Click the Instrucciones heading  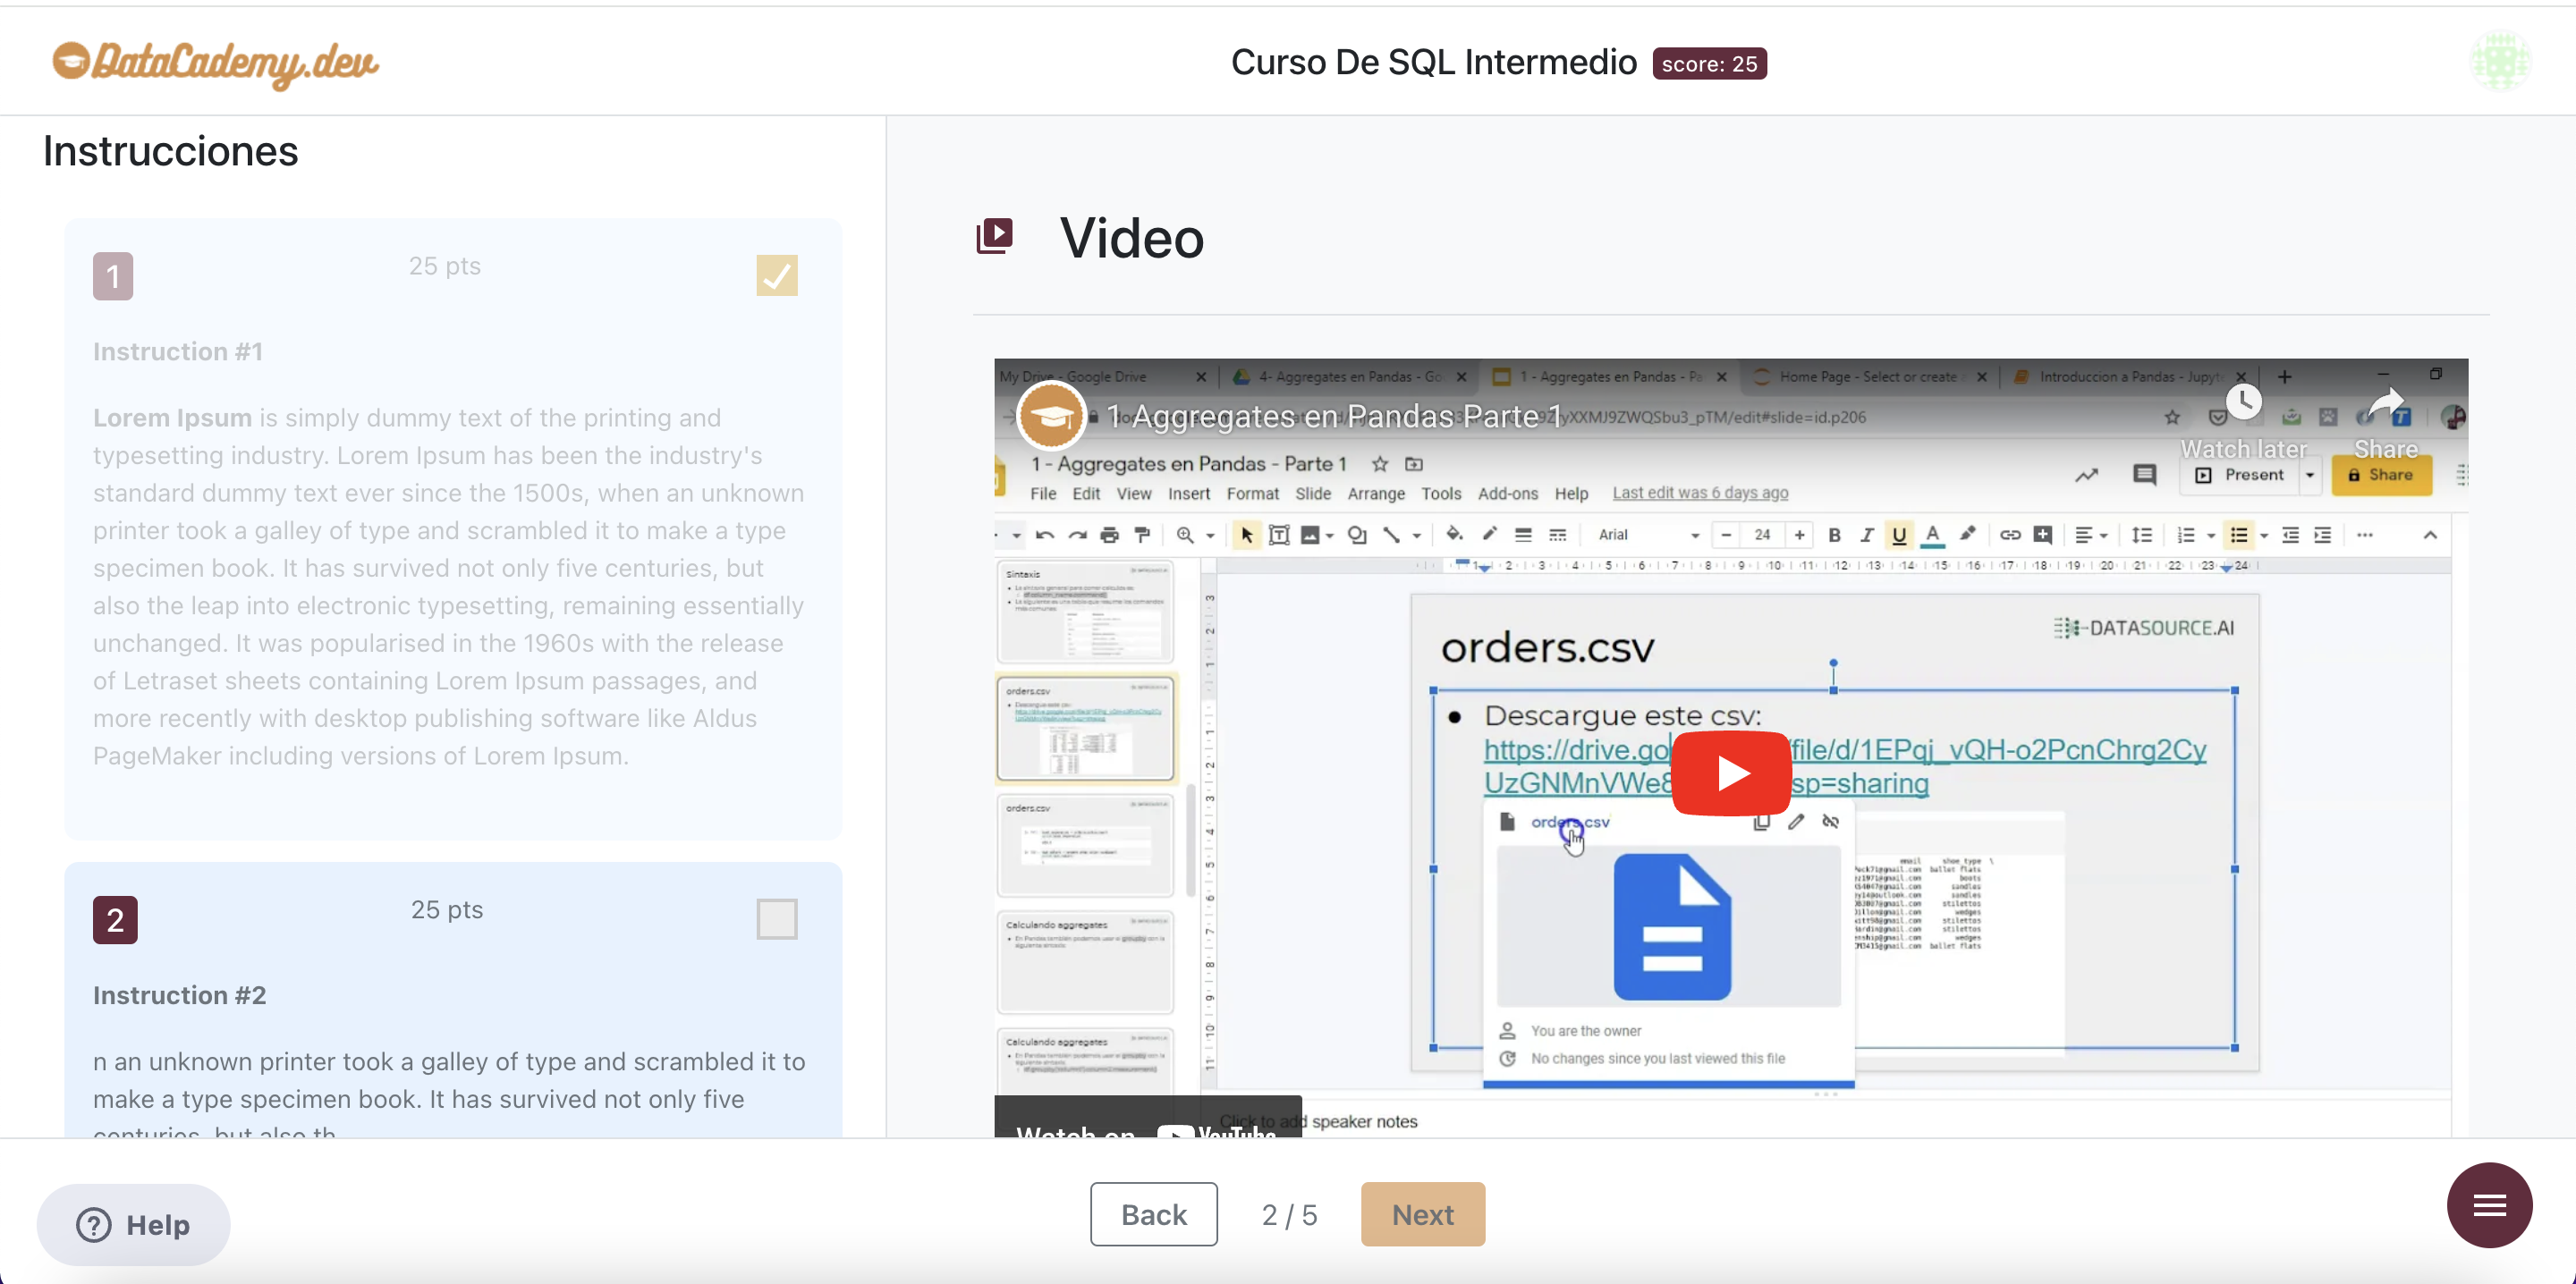click(x=171, y=151)
